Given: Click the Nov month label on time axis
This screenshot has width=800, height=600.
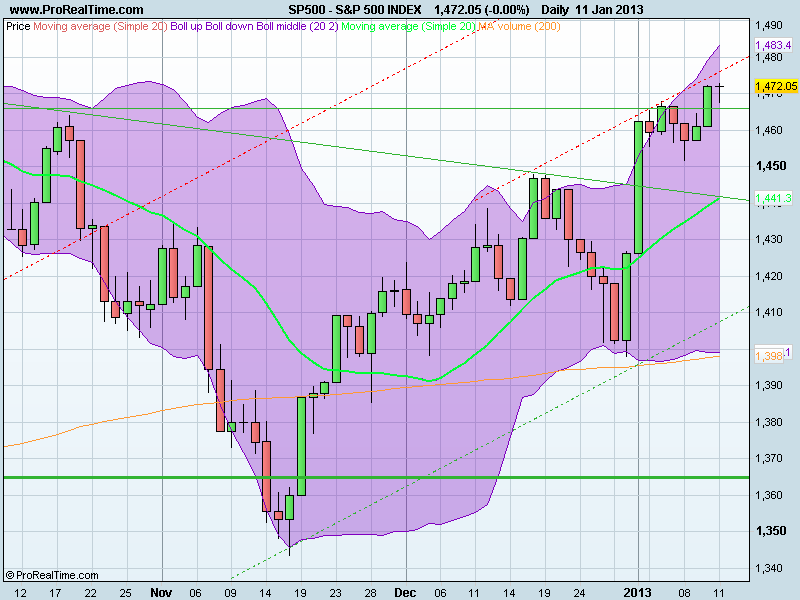Looking at the screenshot, I should [161, 592].
